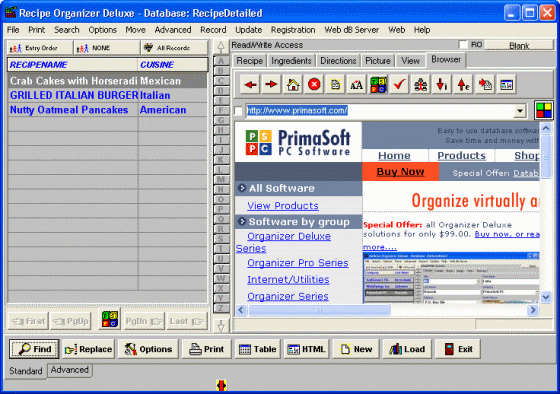This screenshot has height=394, width=560.
Task: Open the Internet/Utilities link
Action: pyautogui.click(x=288, y=280)
